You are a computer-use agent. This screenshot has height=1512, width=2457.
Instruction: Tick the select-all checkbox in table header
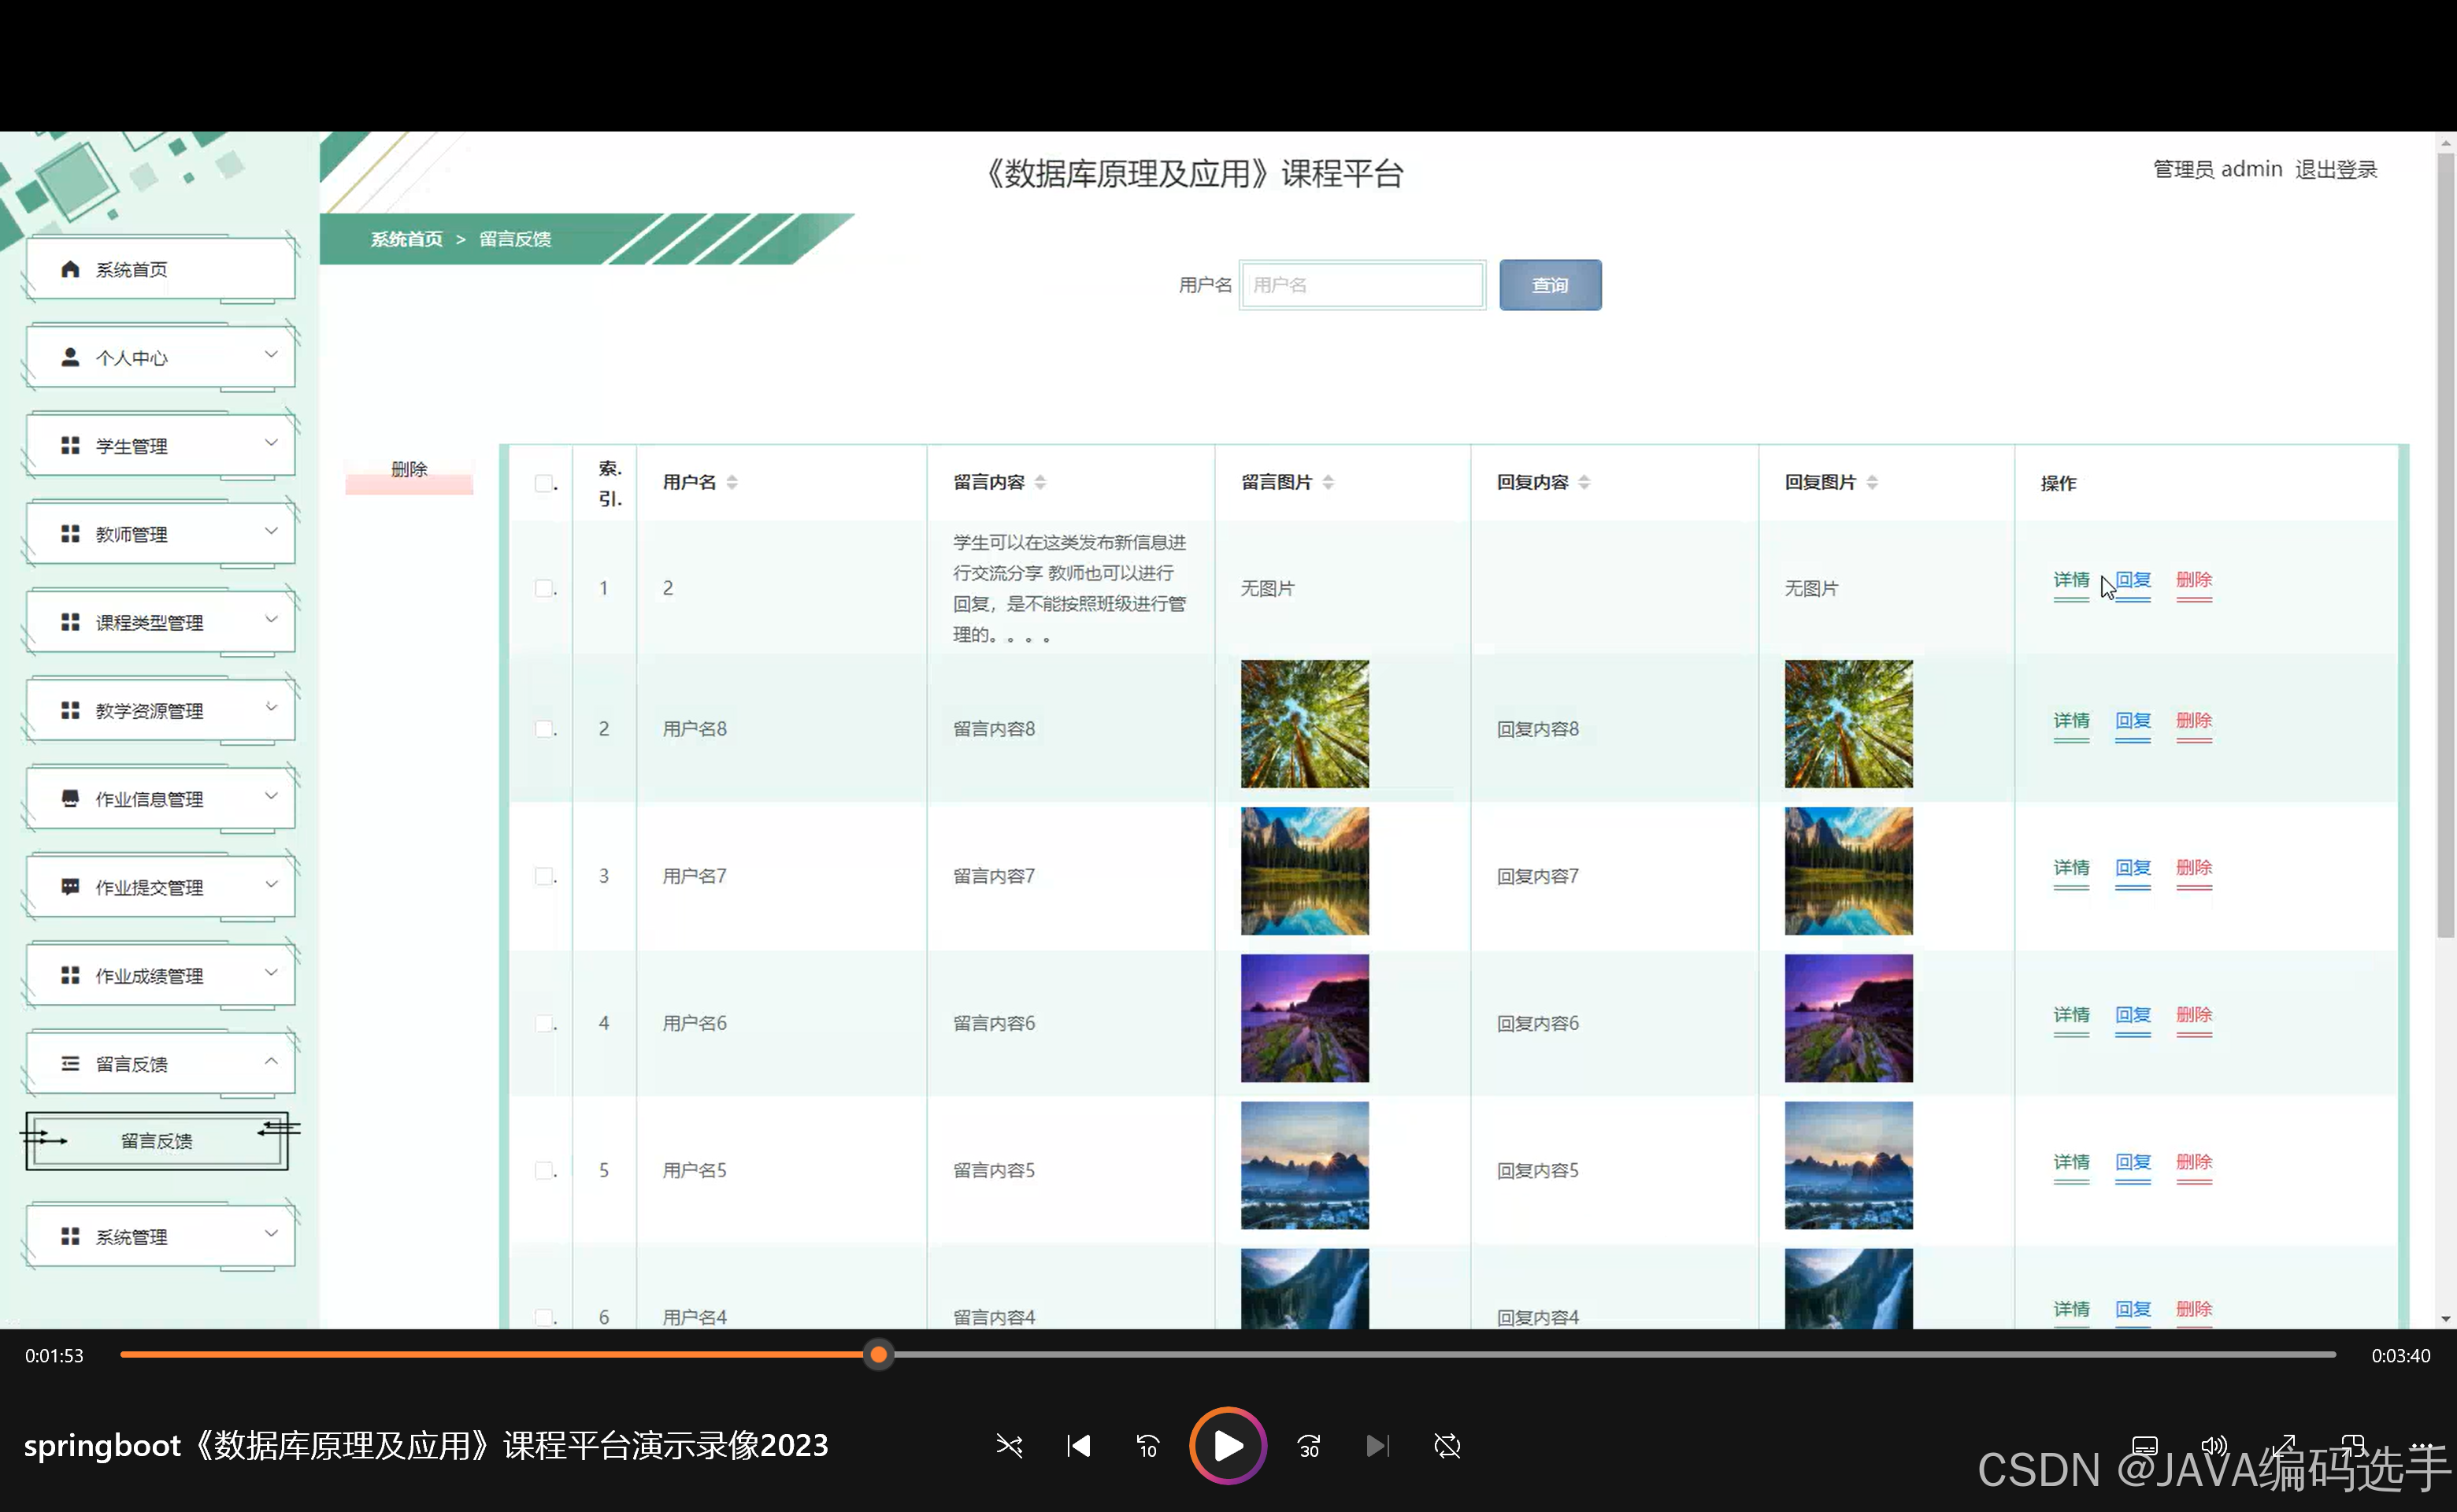click(543, 483)
